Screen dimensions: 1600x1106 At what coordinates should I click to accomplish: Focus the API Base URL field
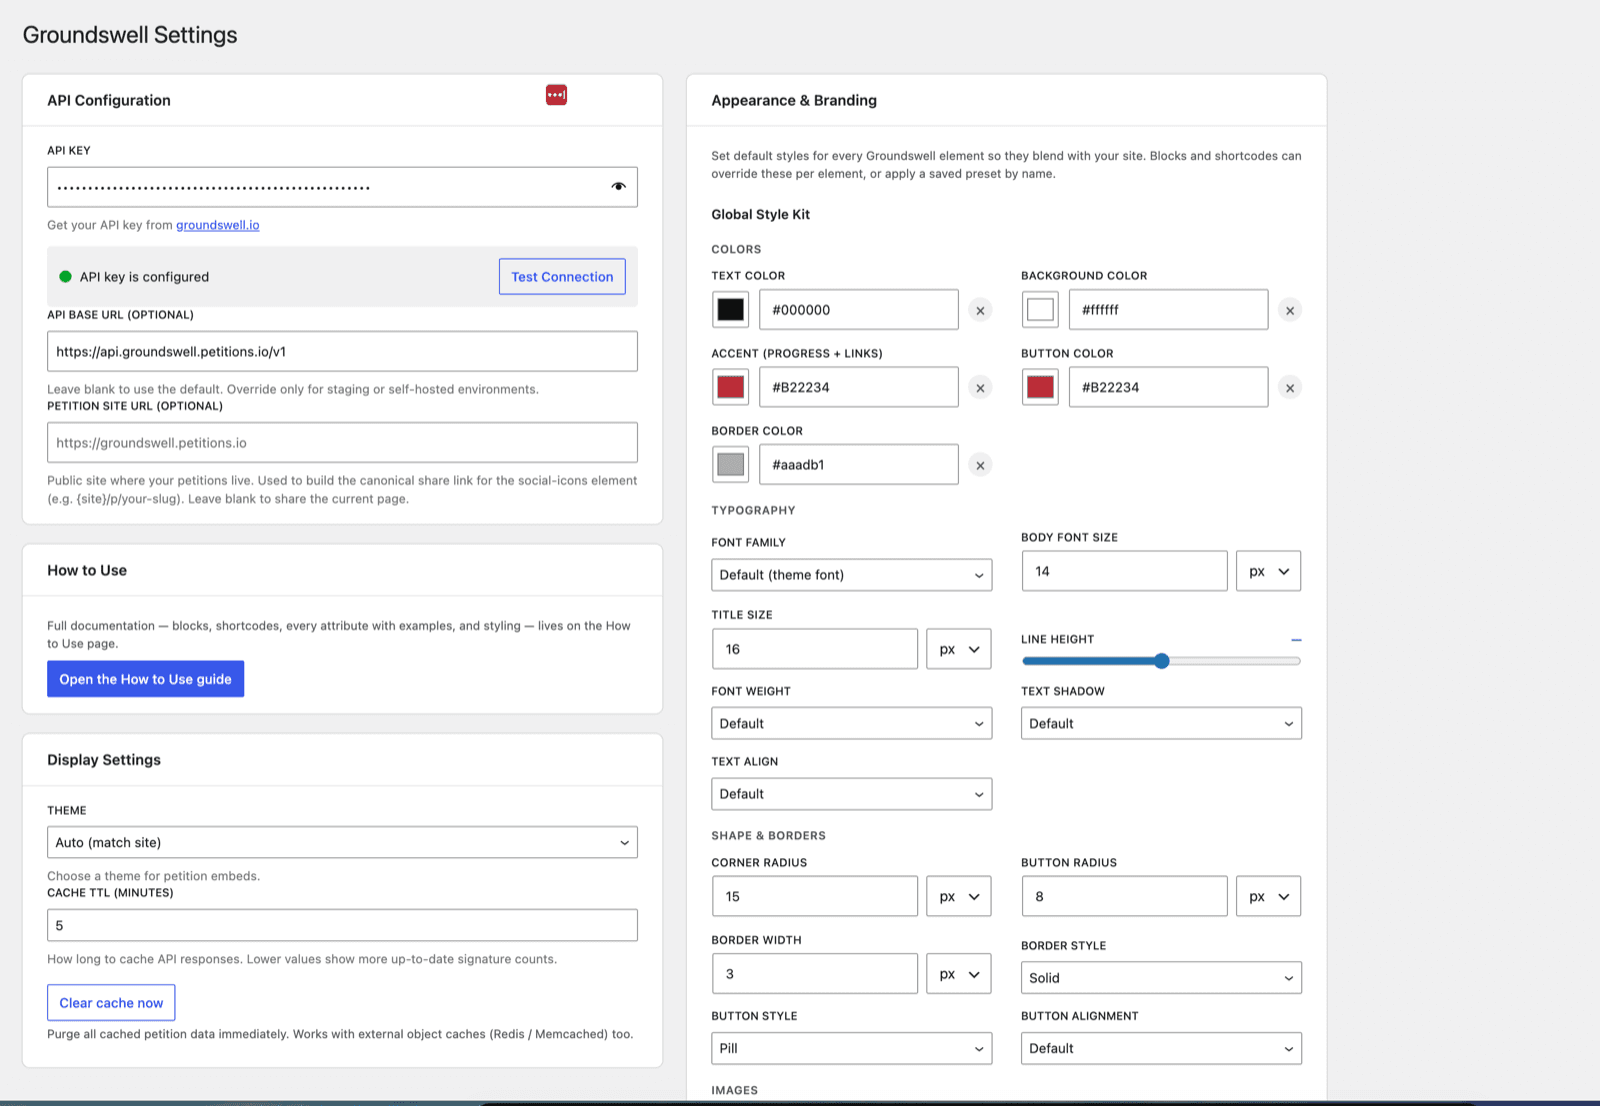pyautogui.click(x=342, y=351)
